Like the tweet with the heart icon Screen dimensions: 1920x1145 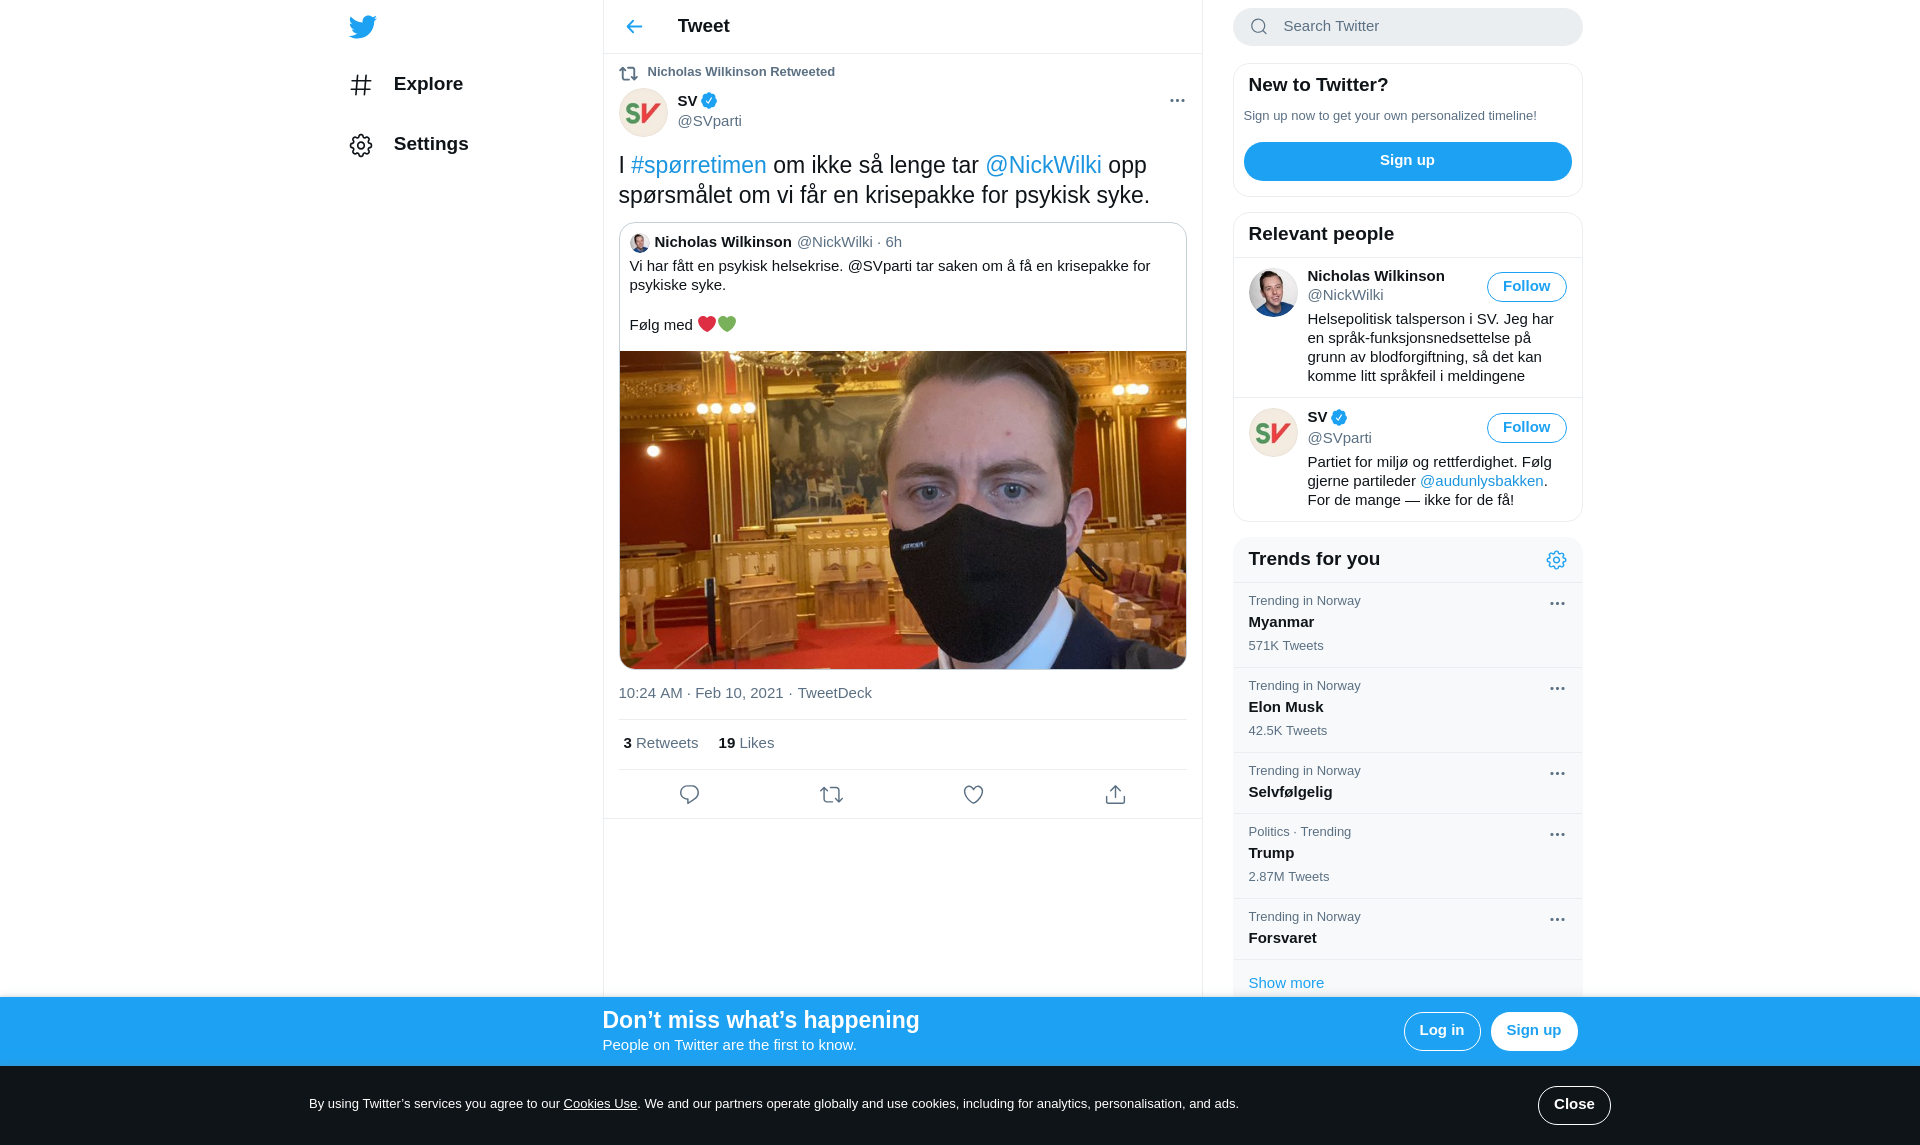tap(973, 794)
